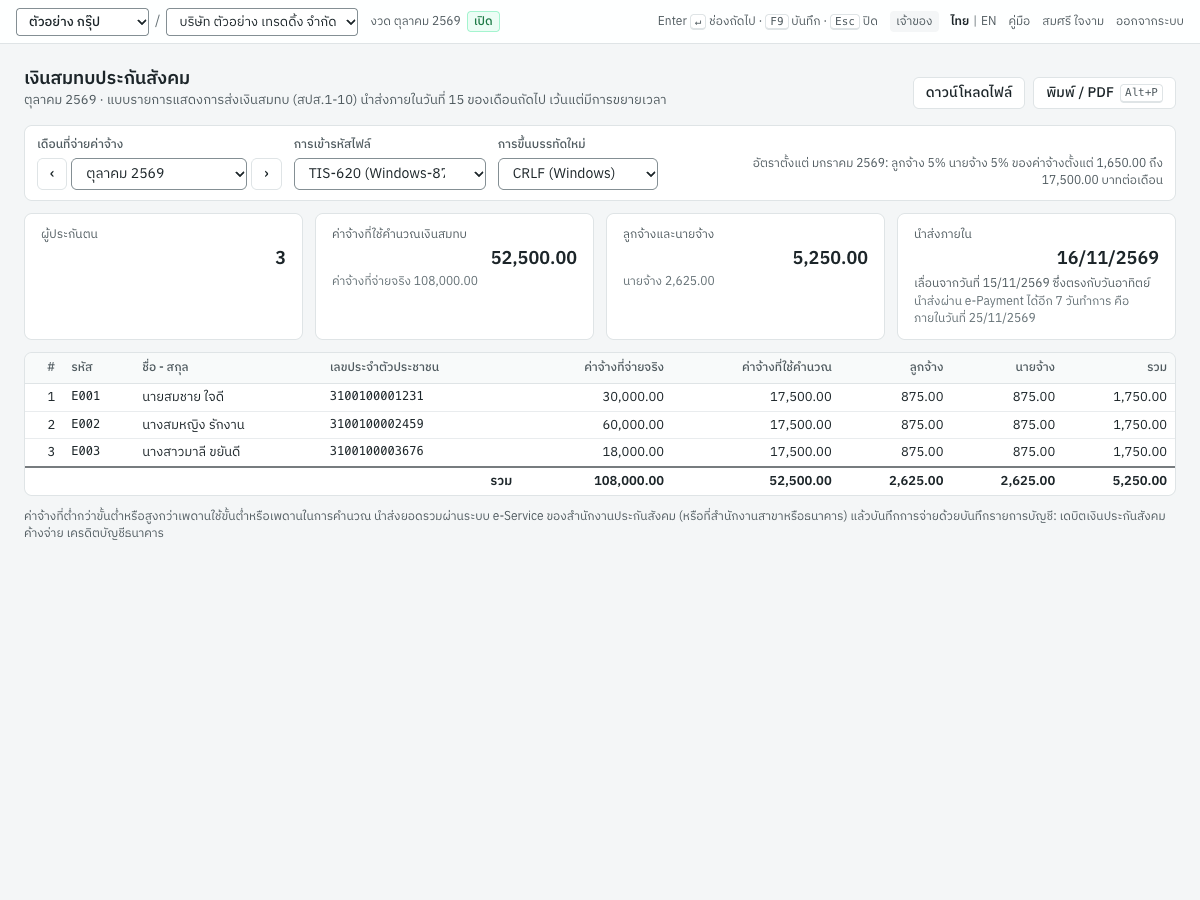
Task: Select employee row E001 นายสมชาย ใจดี
Action: point(600,397)
